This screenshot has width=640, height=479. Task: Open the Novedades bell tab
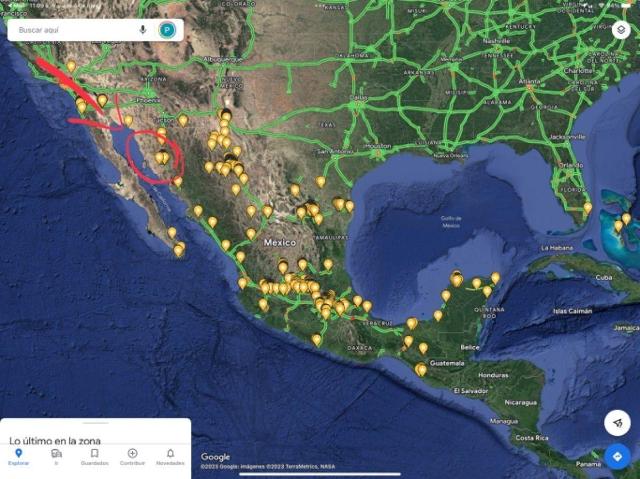coord(170,457)
